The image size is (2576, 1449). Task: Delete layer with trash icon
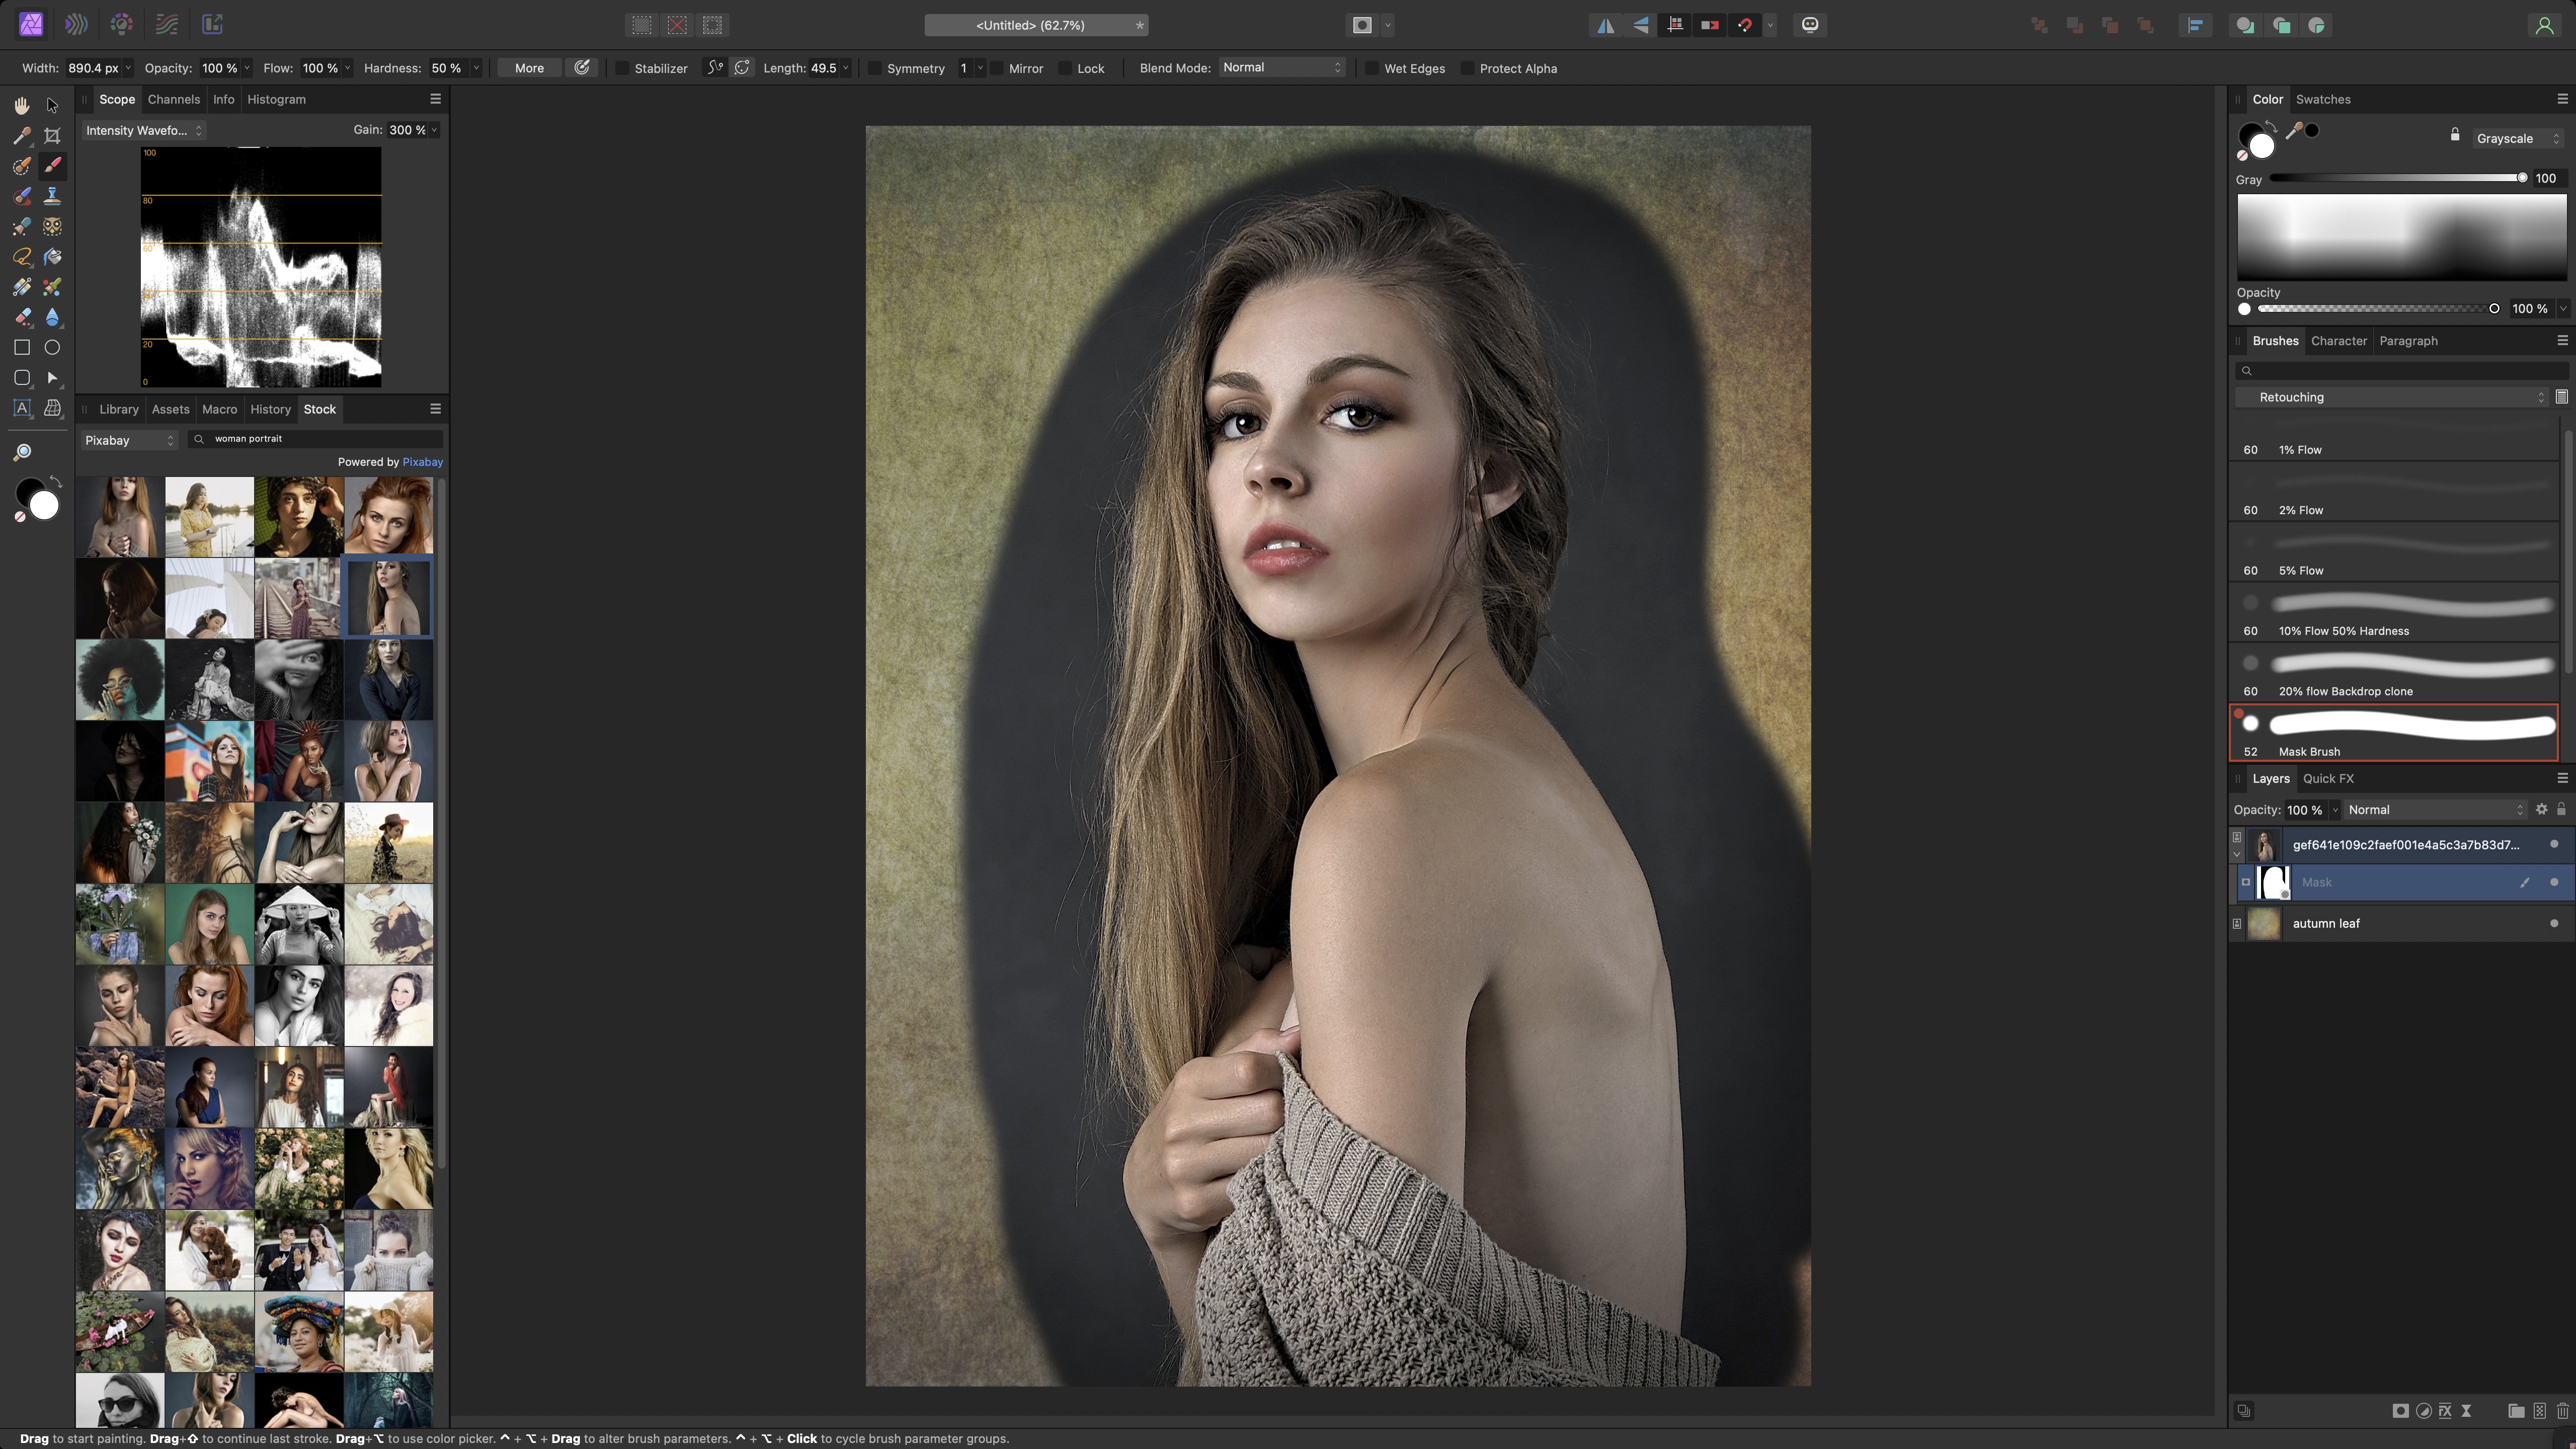2563,1411
